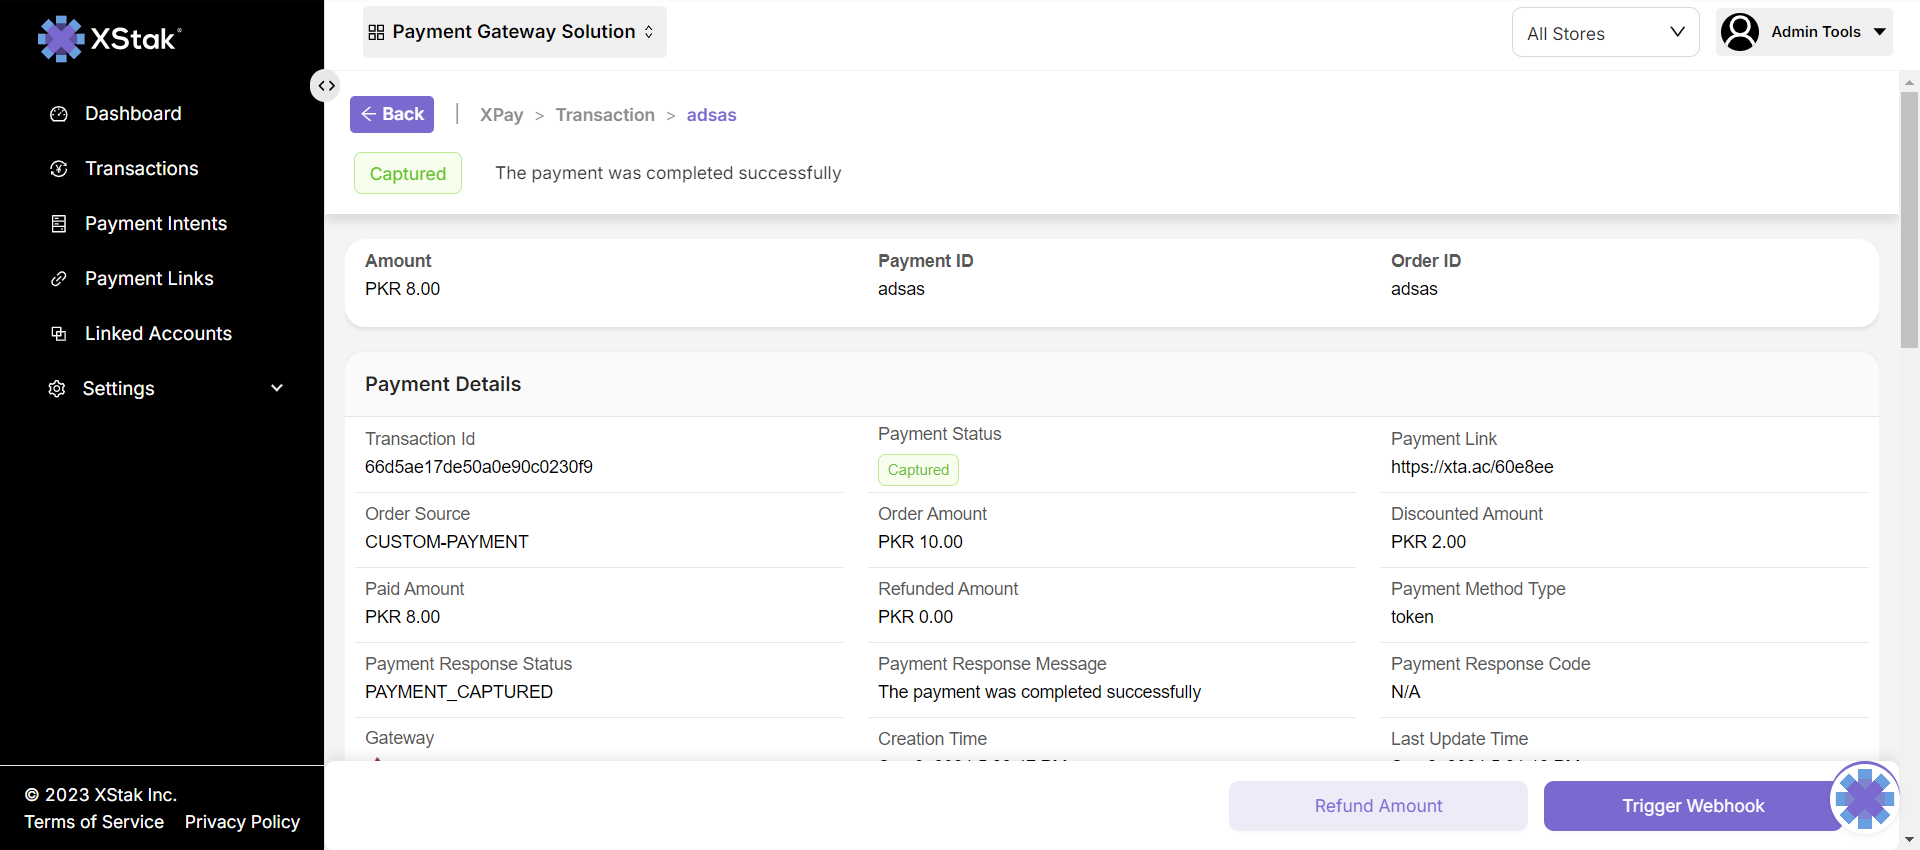Open the Privacy Policy link
Screen dimensions: 1920x850
coord(242,822)
